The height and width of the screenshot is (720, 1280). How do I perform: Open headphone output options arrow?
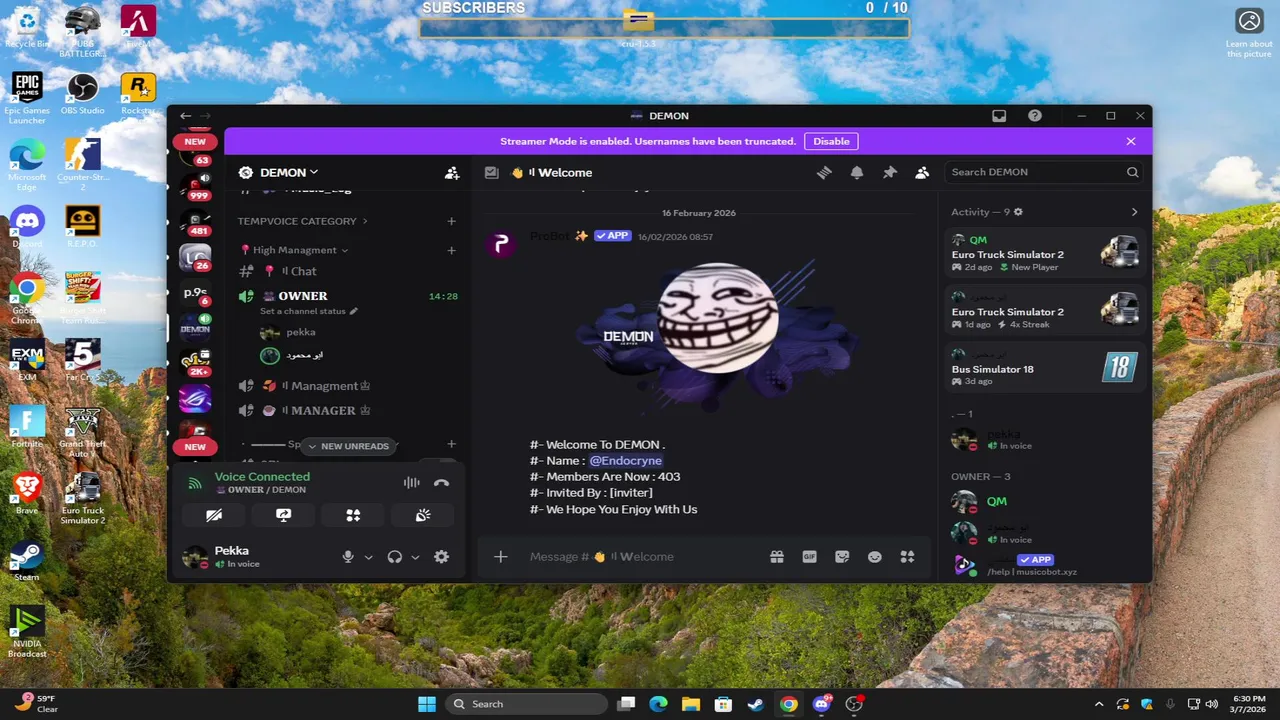pos(415,557)
